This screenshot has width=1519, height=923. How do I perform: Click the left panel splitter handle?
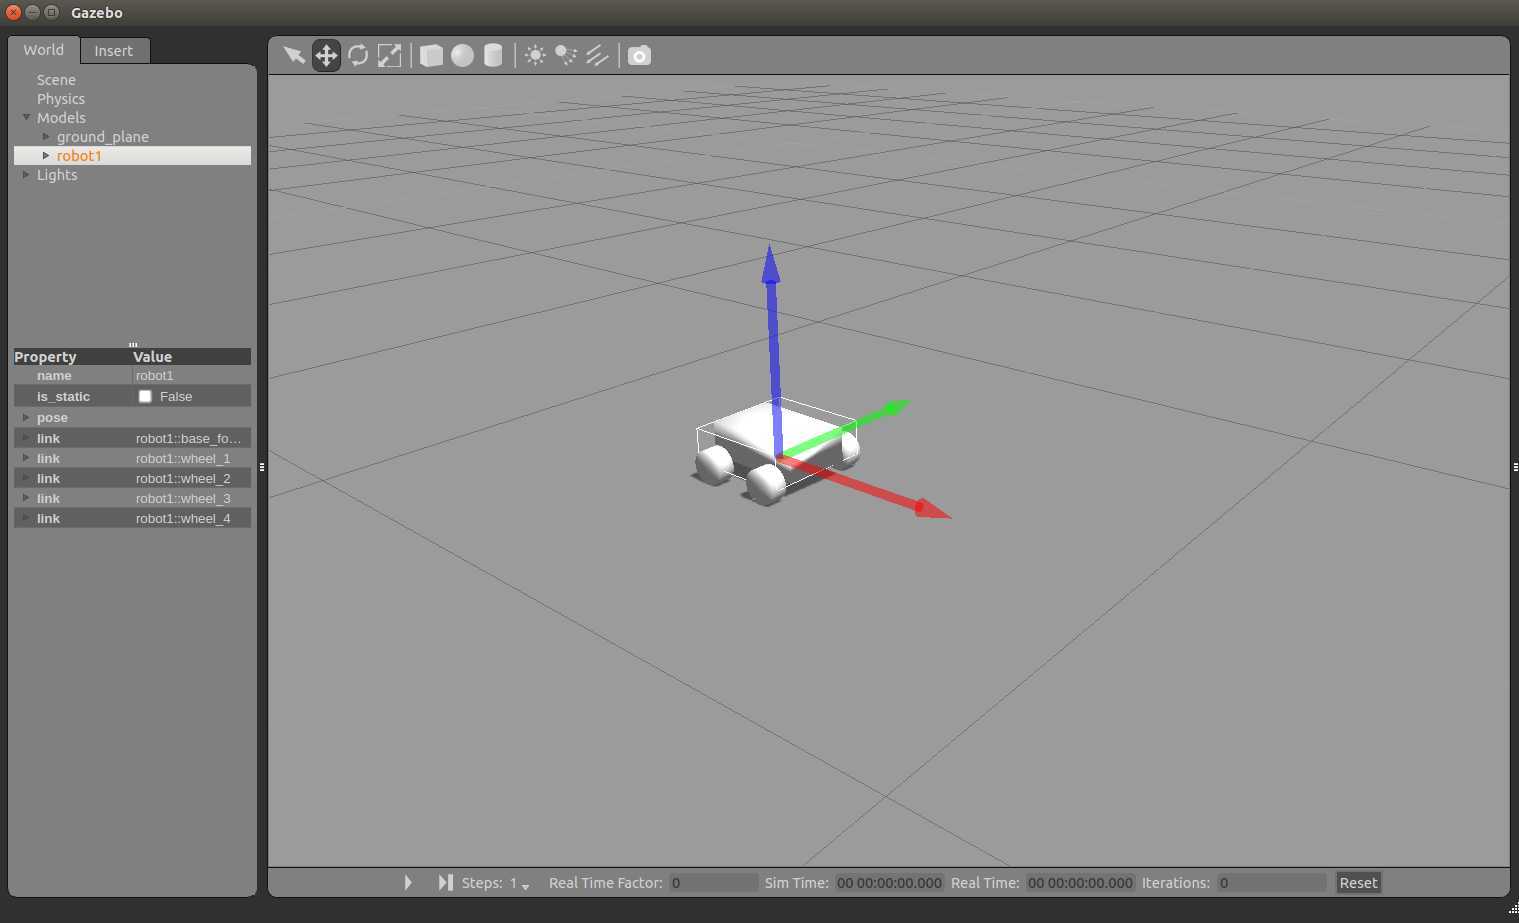(262, 467)
